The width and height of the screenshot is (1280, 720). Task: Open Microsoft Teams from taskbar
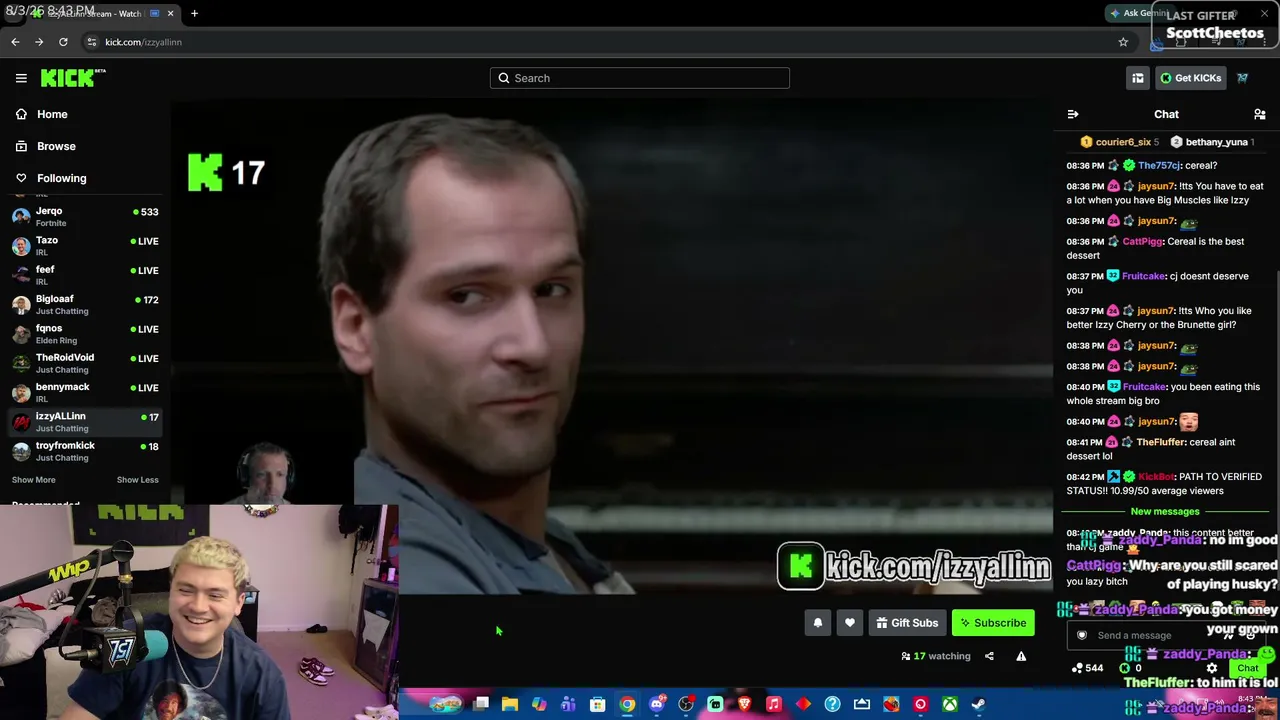(x=569, y=705)
